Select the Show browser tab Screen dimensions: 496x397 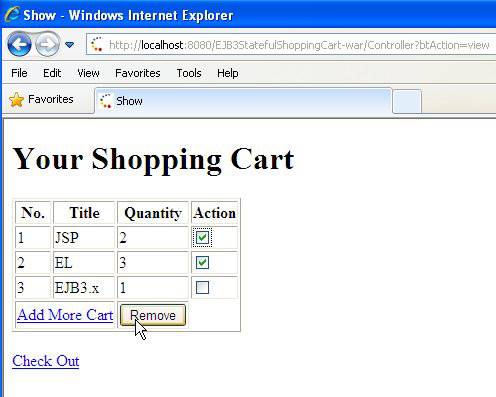[x=243, y=101]
